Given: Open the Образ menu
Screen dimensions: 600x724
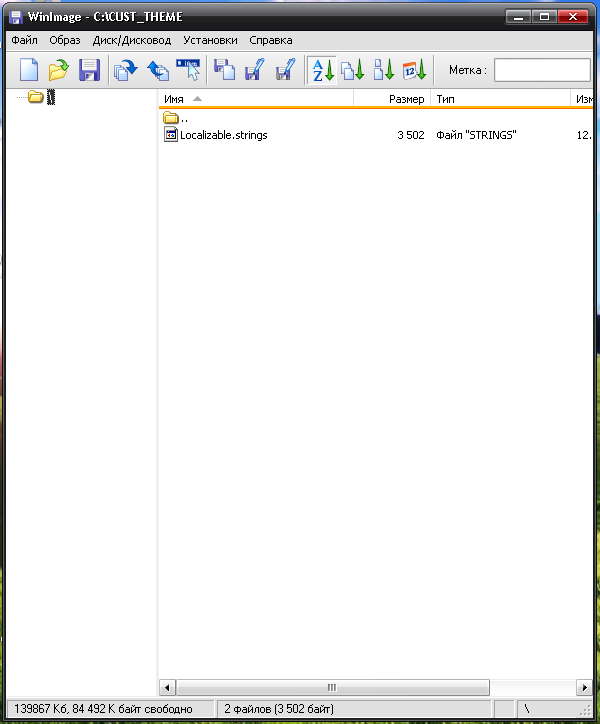Looking at the screenshot, I should [x=65, y=40].
